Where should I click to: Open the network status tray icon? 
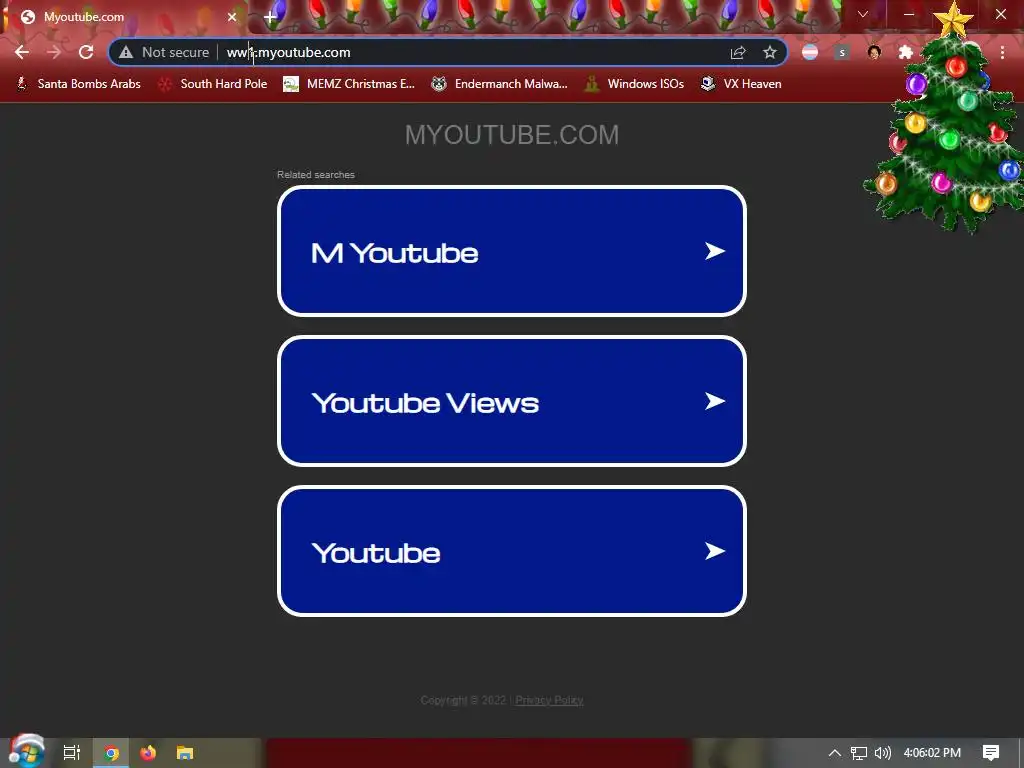tap(859, 753)
